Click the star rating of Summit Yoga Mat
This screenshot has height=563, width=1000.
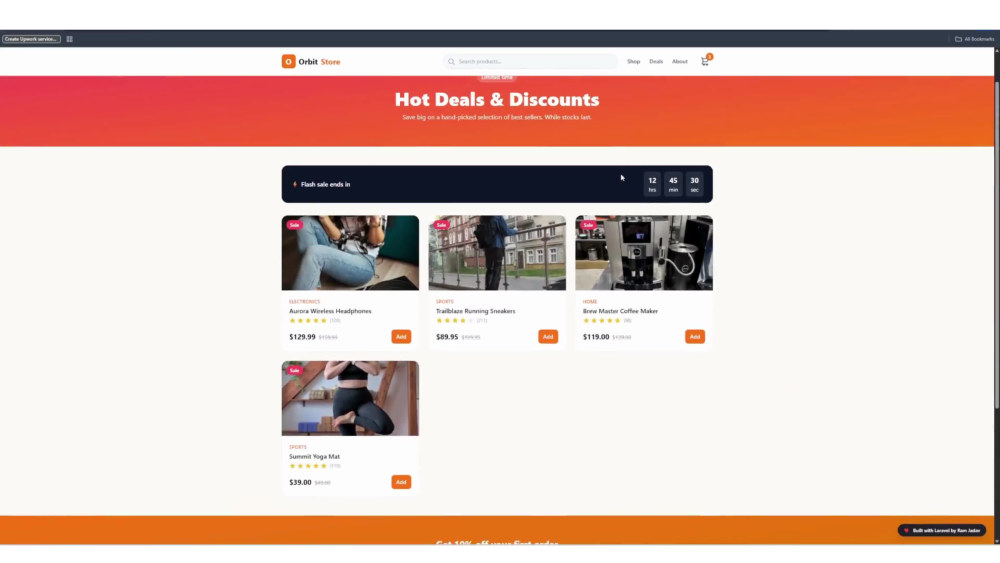pos(308,466)
